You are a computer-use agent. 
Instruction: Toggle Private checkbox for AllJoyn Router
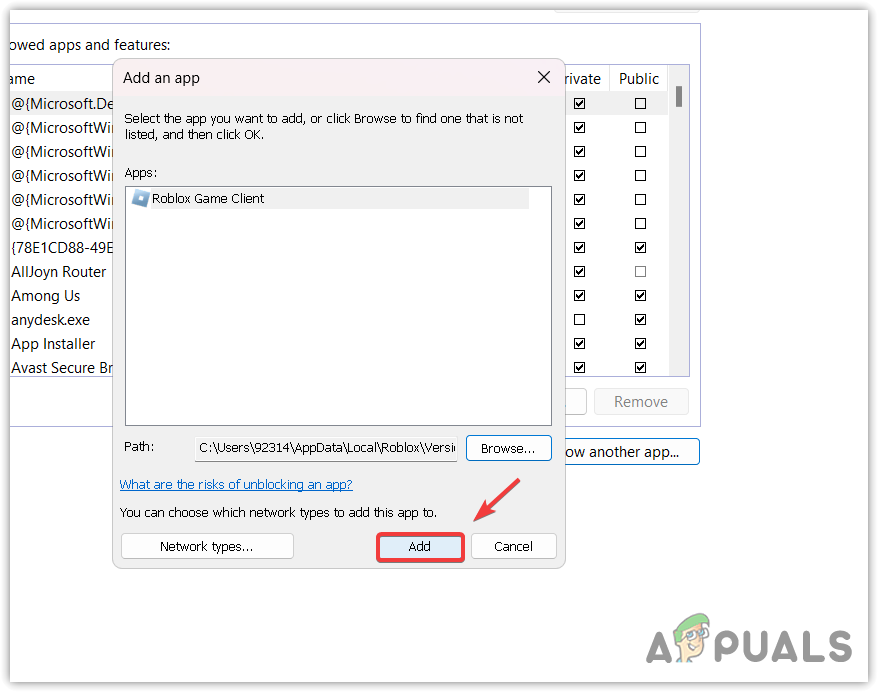(x=579, y=272)
